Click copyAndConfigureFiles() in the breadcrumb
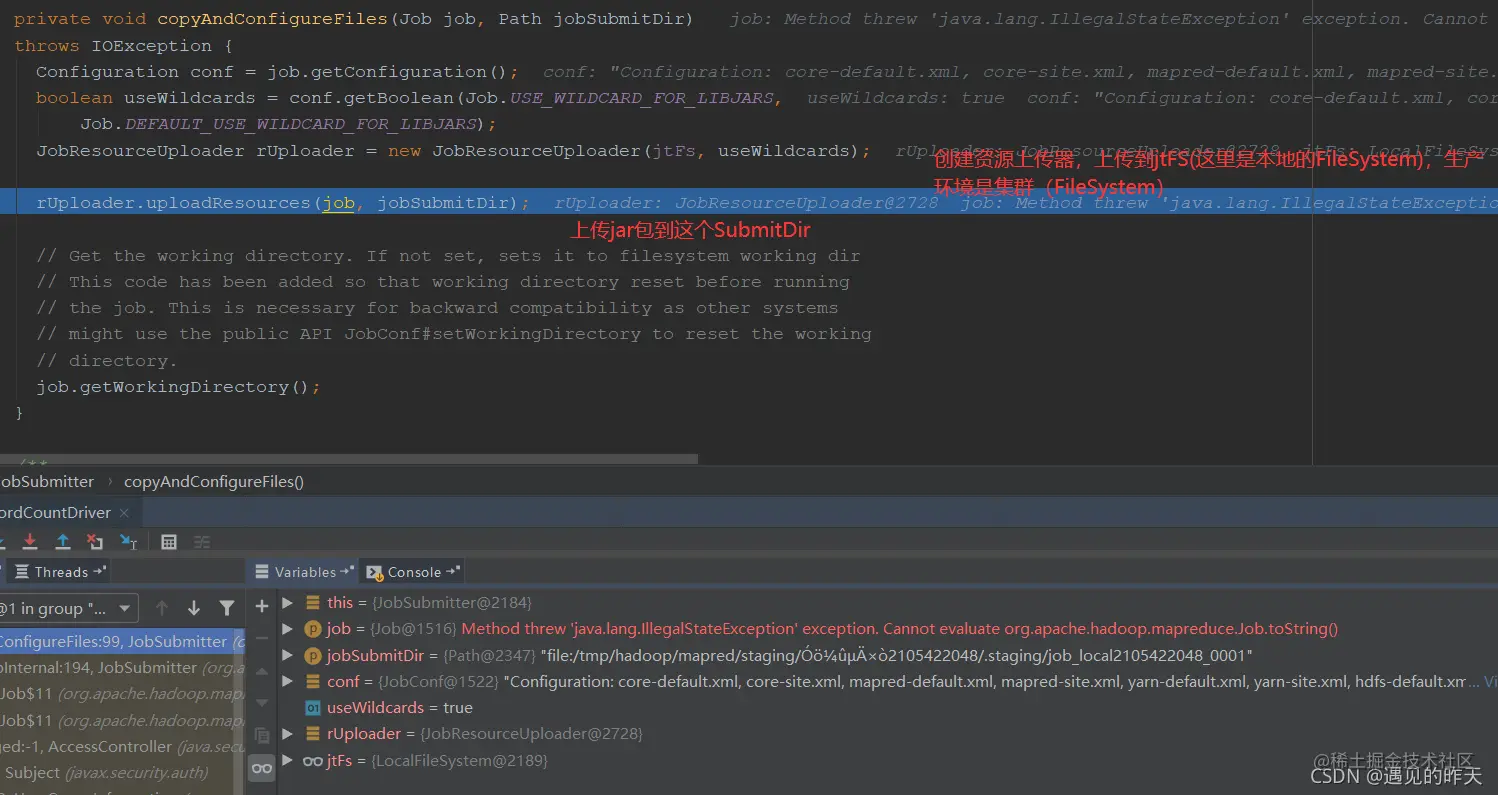The width and height of the screenshot is (1498, 795). tap(214, 481)
